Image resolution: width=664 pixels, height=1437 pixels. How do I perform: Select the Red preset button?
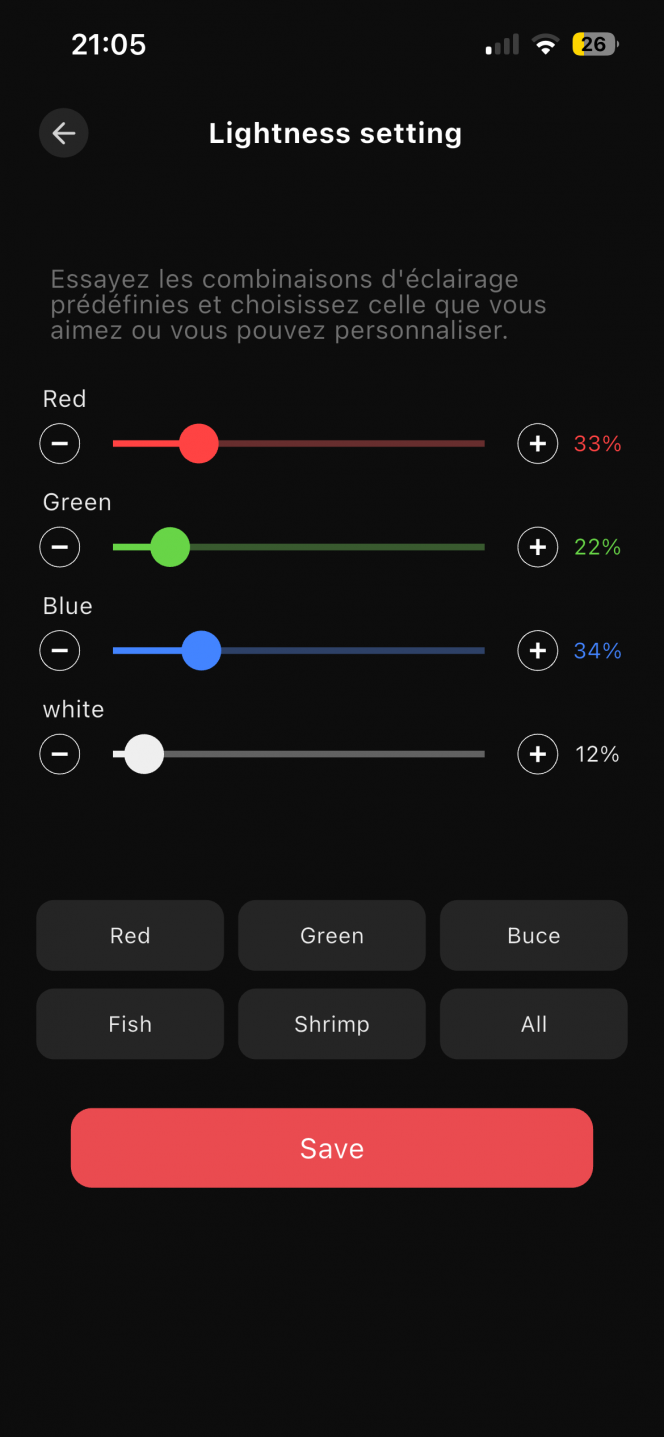point(130,936)
